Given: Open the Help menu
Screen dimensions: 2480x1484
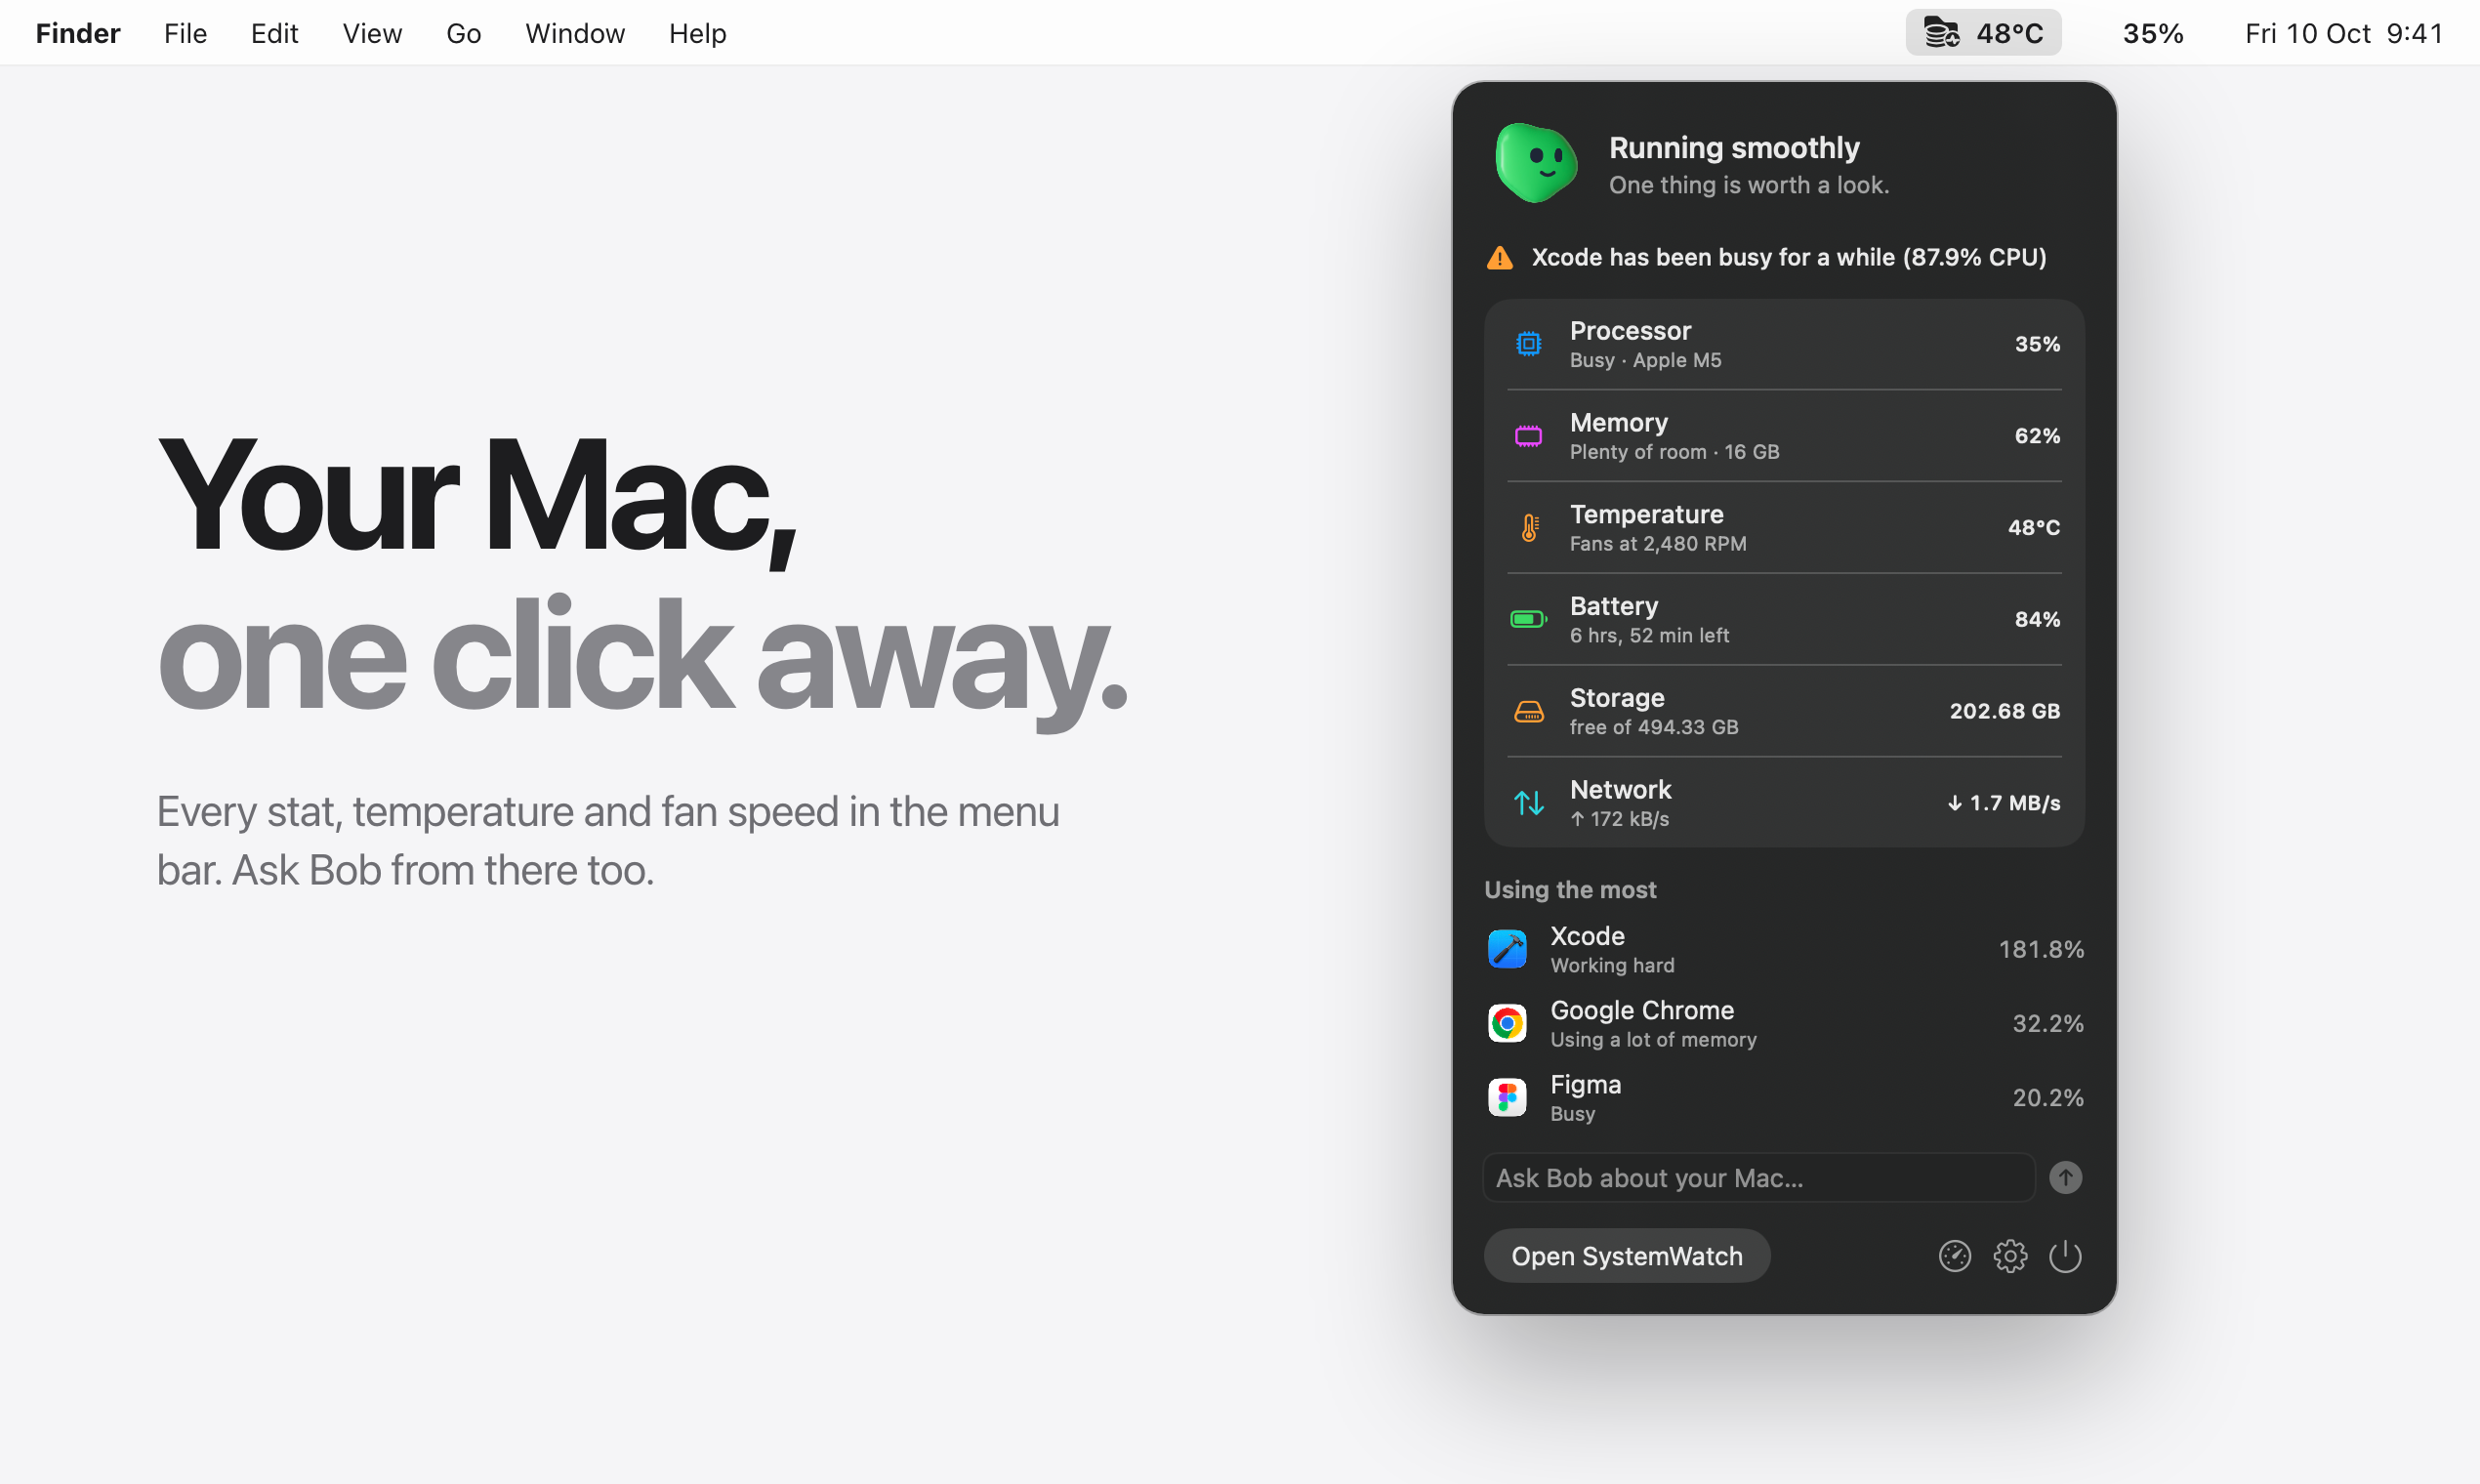Looking at the screenshot, I should [697, 33].
